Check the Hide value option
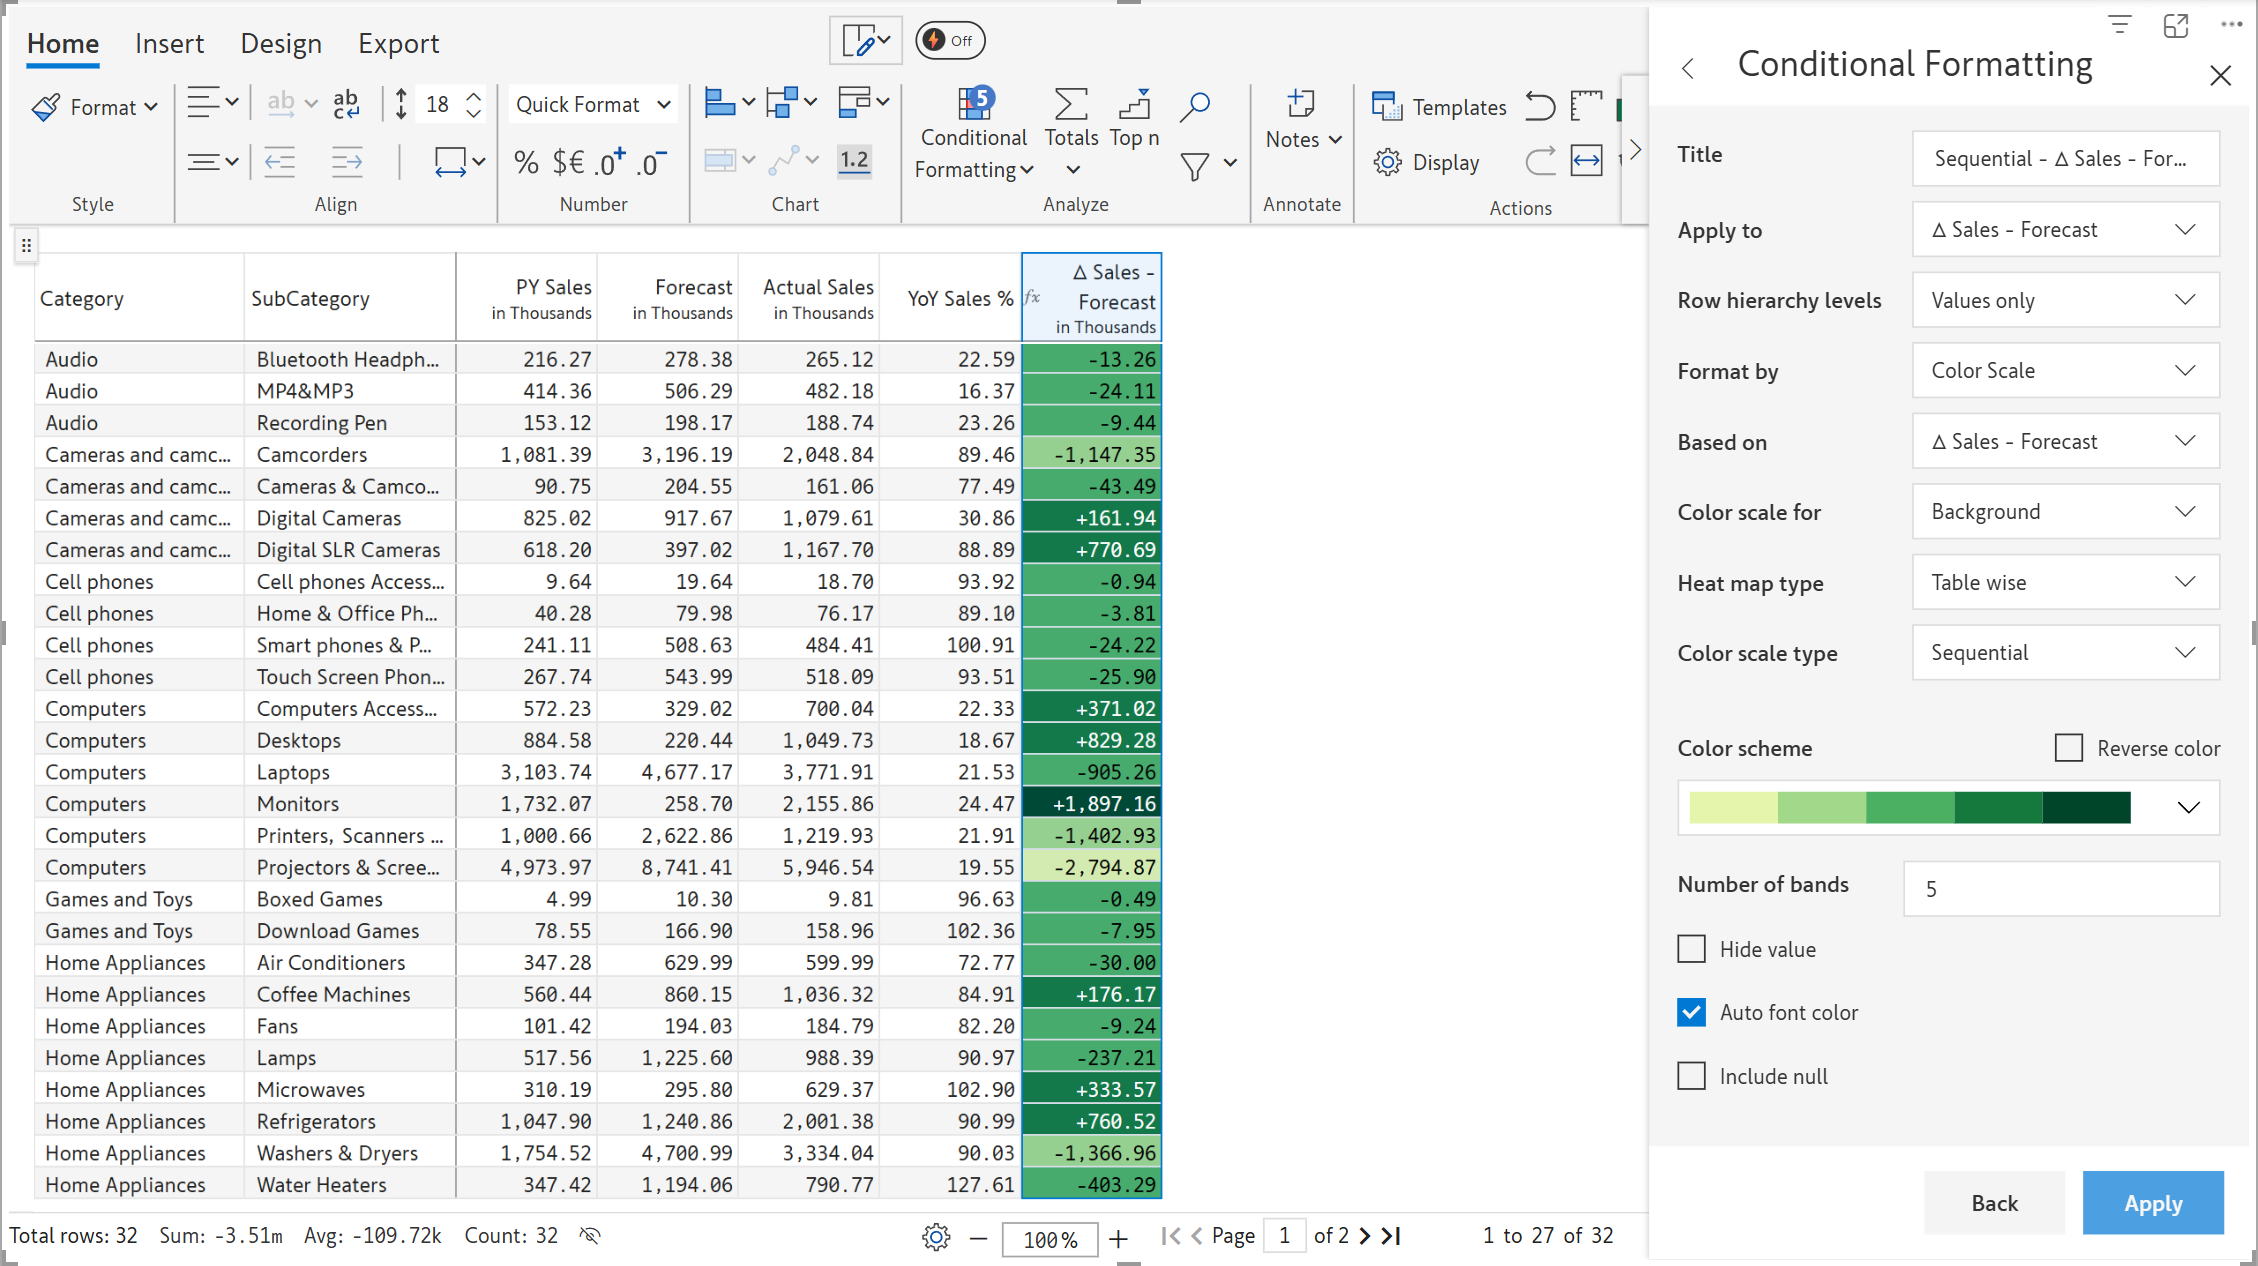This screenshot has height=1266, width=2258. [1691, 949]
